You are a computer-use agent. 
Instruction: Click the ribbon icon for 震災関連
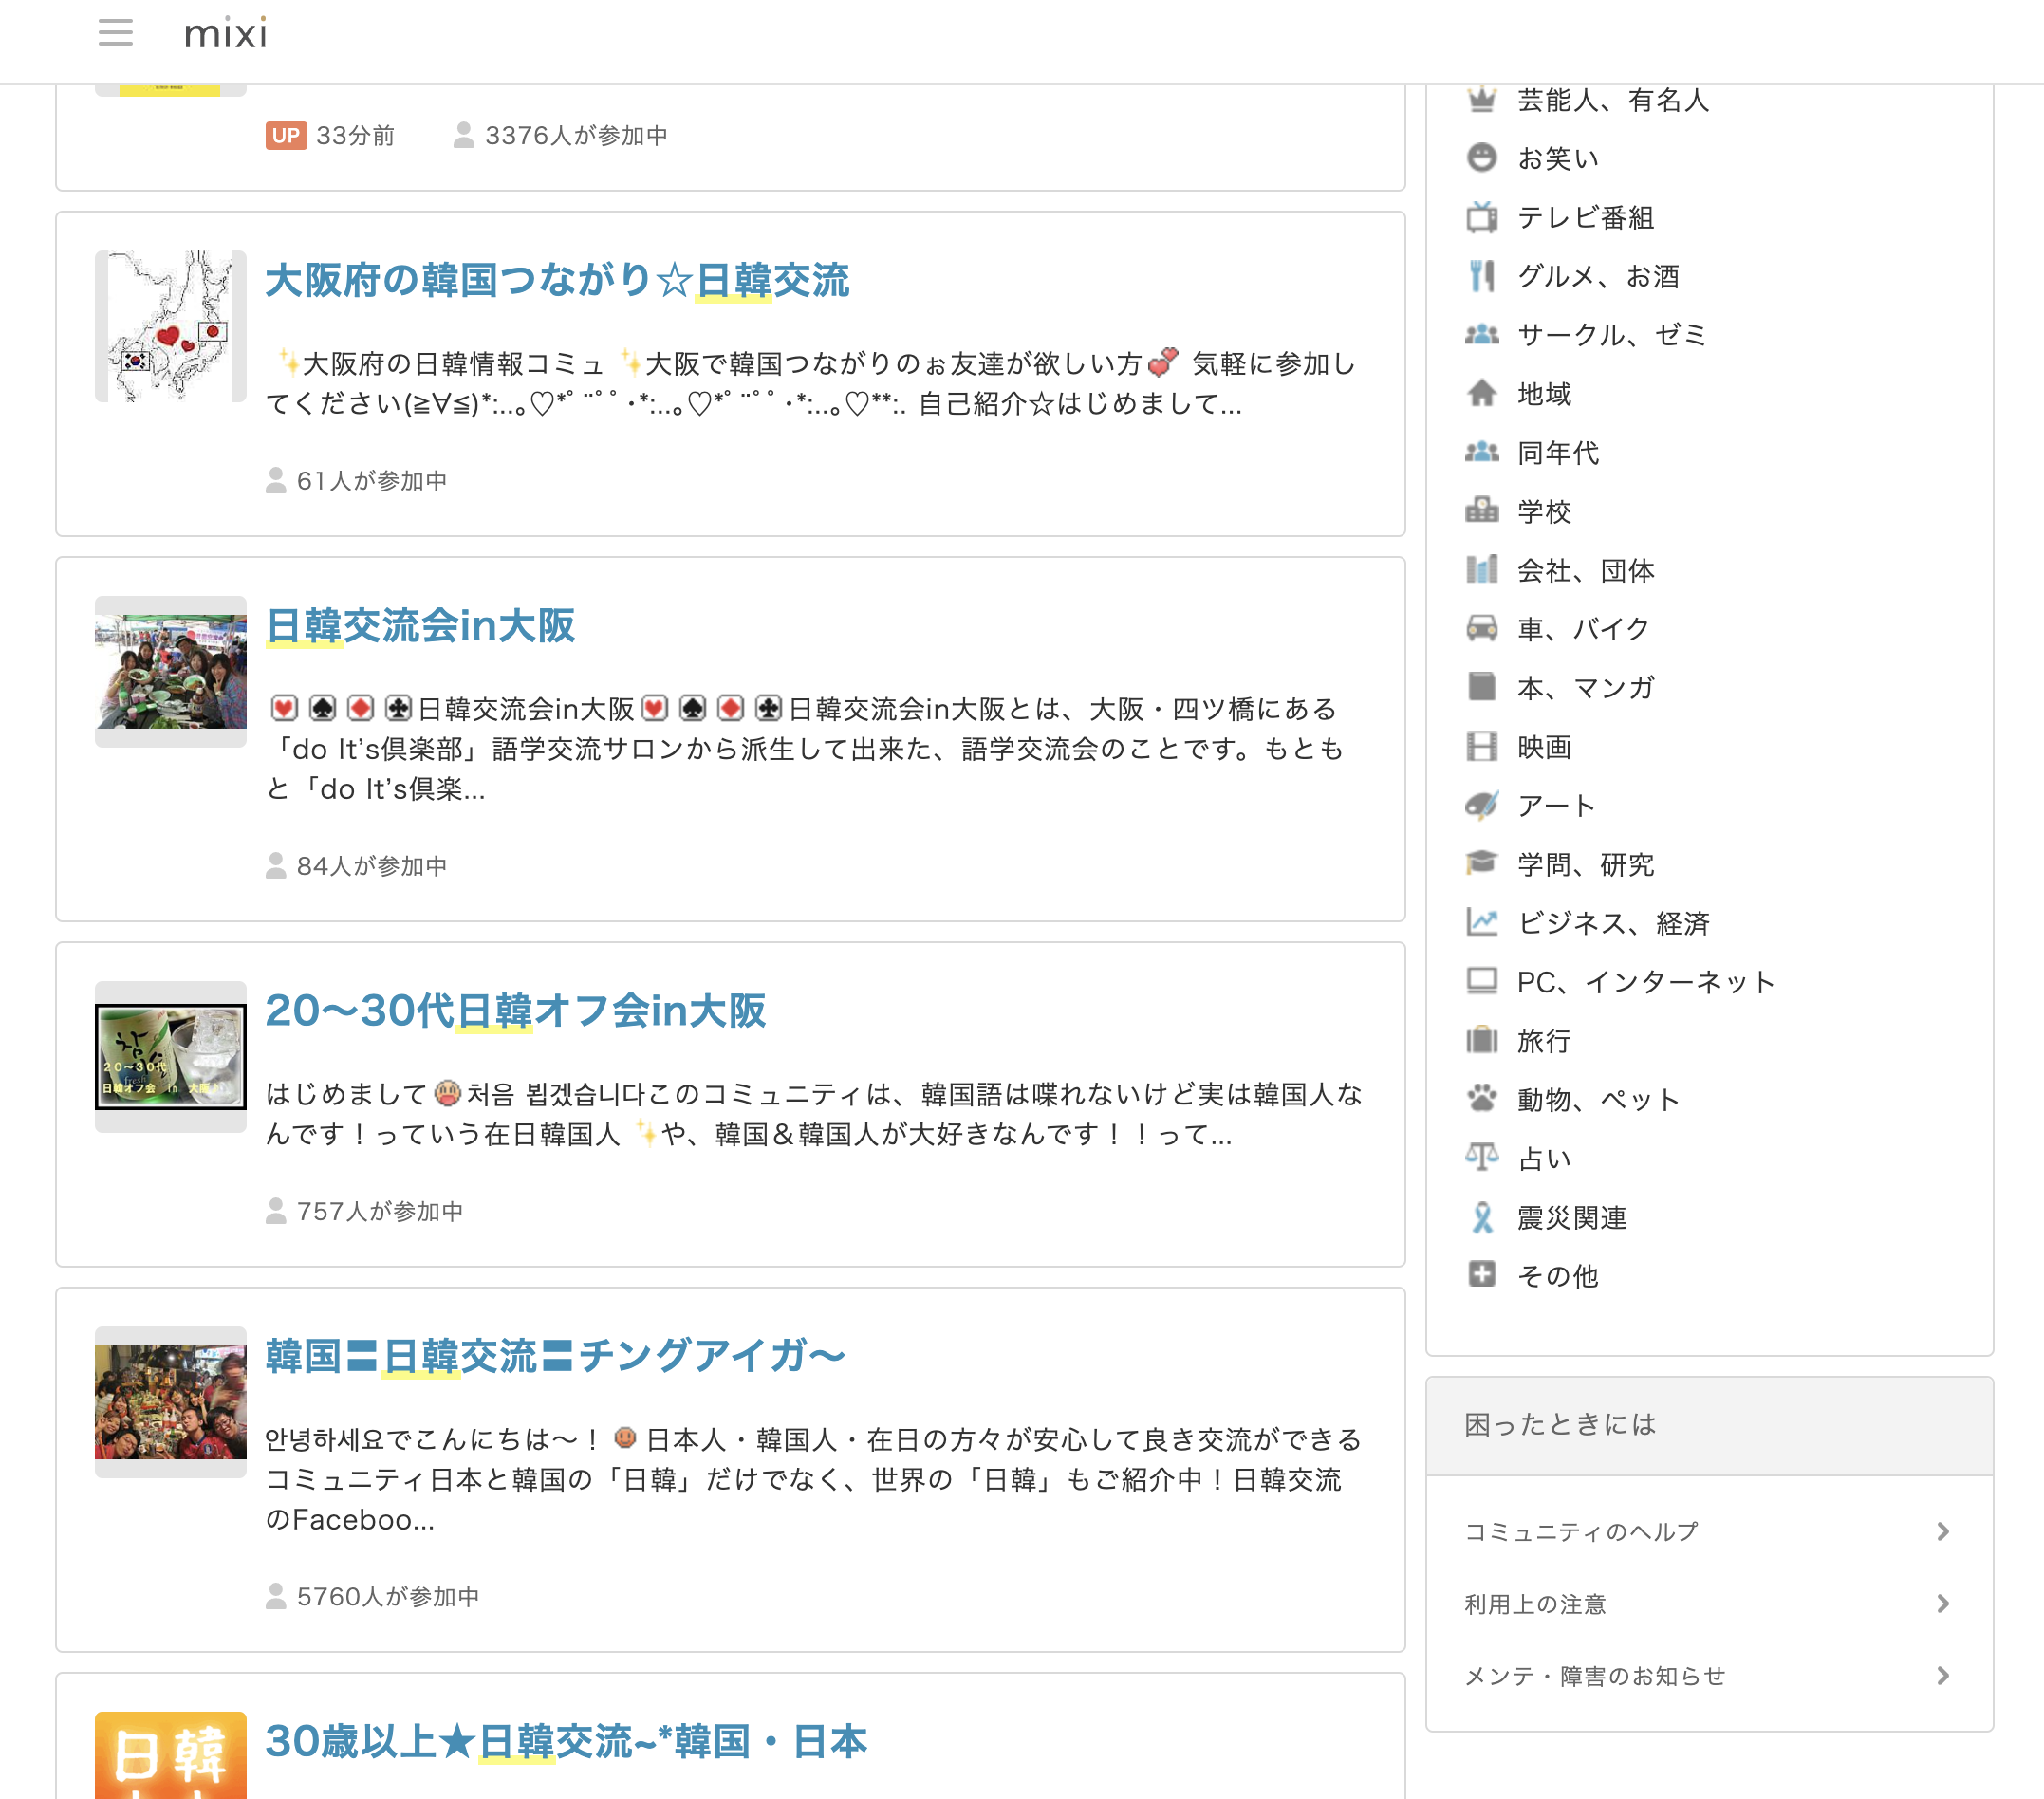tap(1481, 1217)
